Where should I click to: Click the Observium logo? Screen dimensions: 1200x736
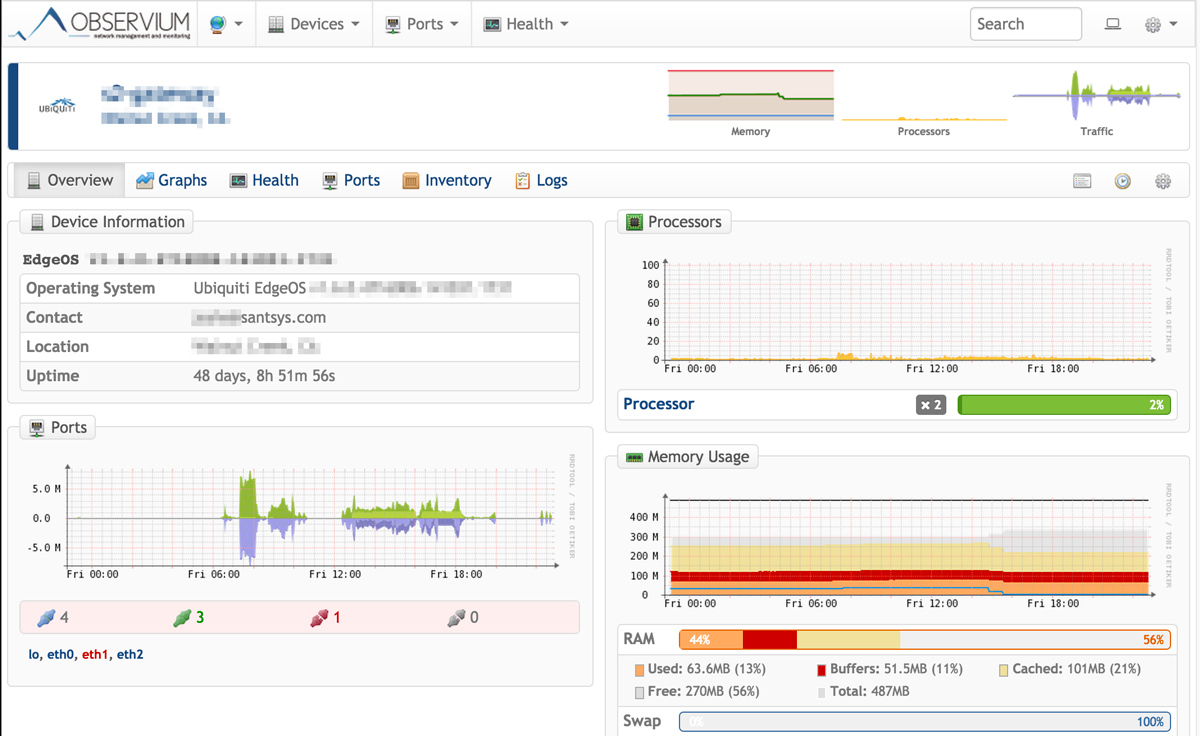pos(100,24)
